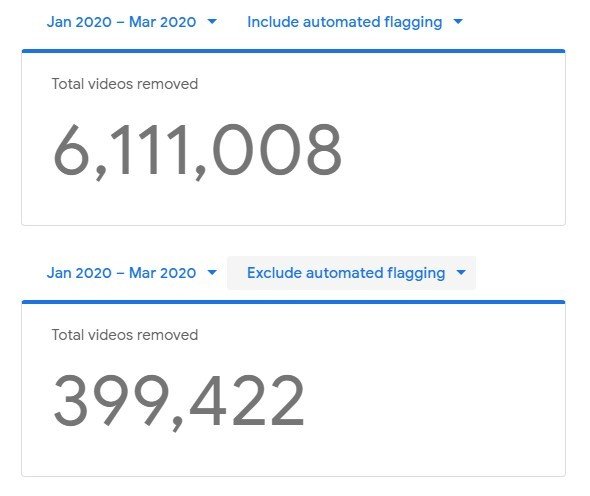Open the lower Jan 2020 – Mar 2020 date selector

132,273
